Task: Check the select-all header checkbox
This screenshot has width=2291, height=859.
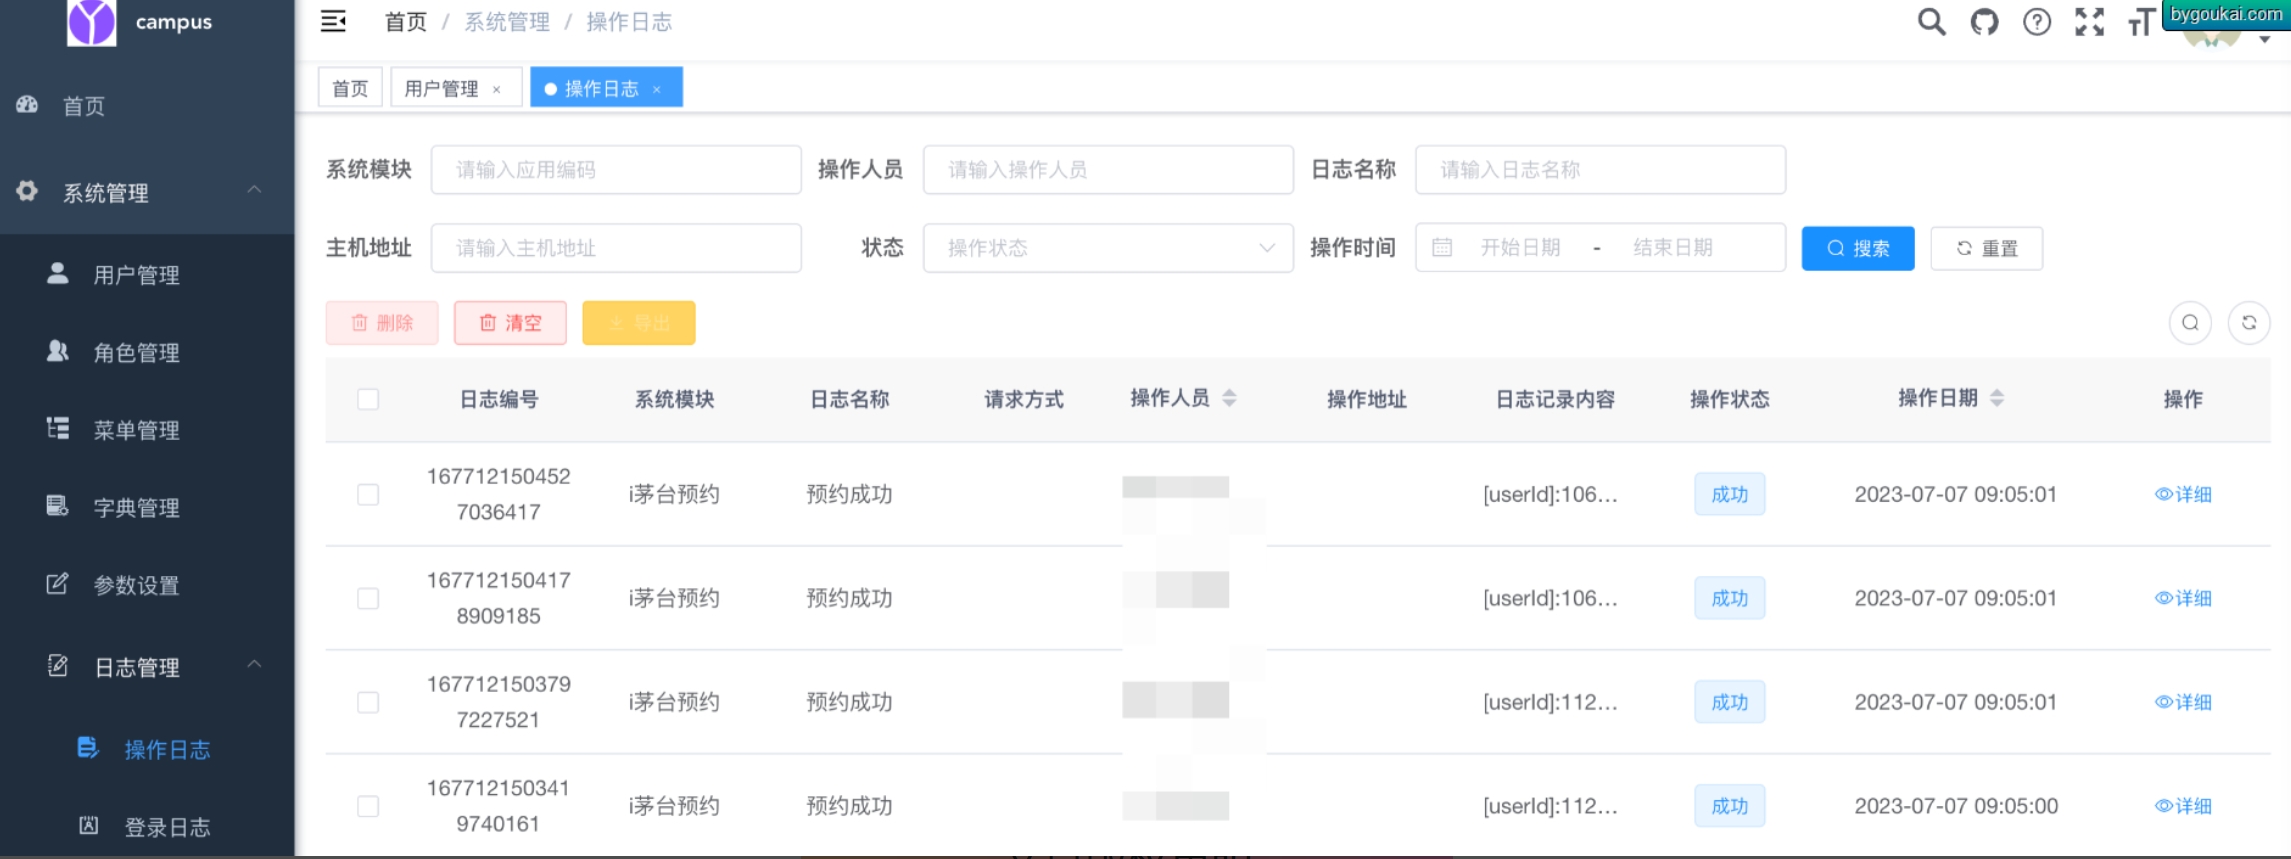Action: point(368,399)
